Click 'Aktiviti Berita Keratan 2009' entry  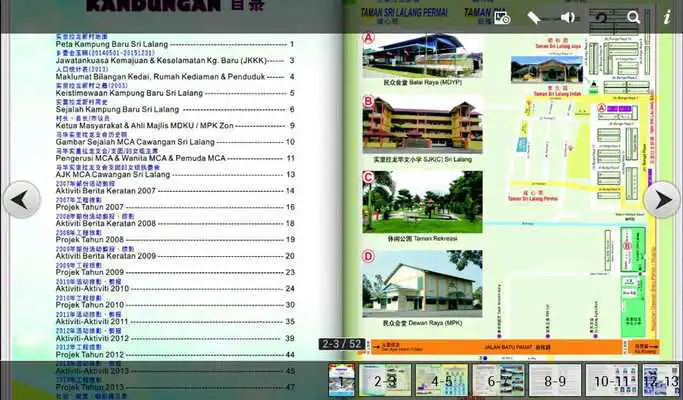tap(106, 256)
